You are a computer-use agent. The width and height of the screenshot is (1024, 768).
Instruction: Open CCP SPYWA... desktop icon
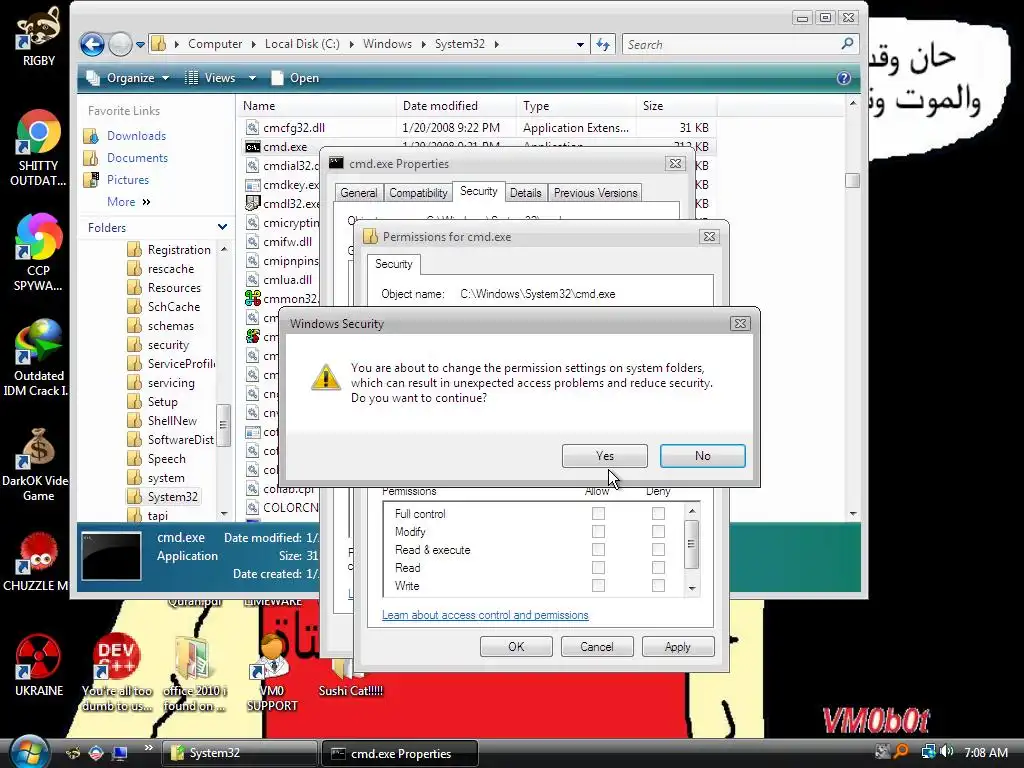coord(39,253)
